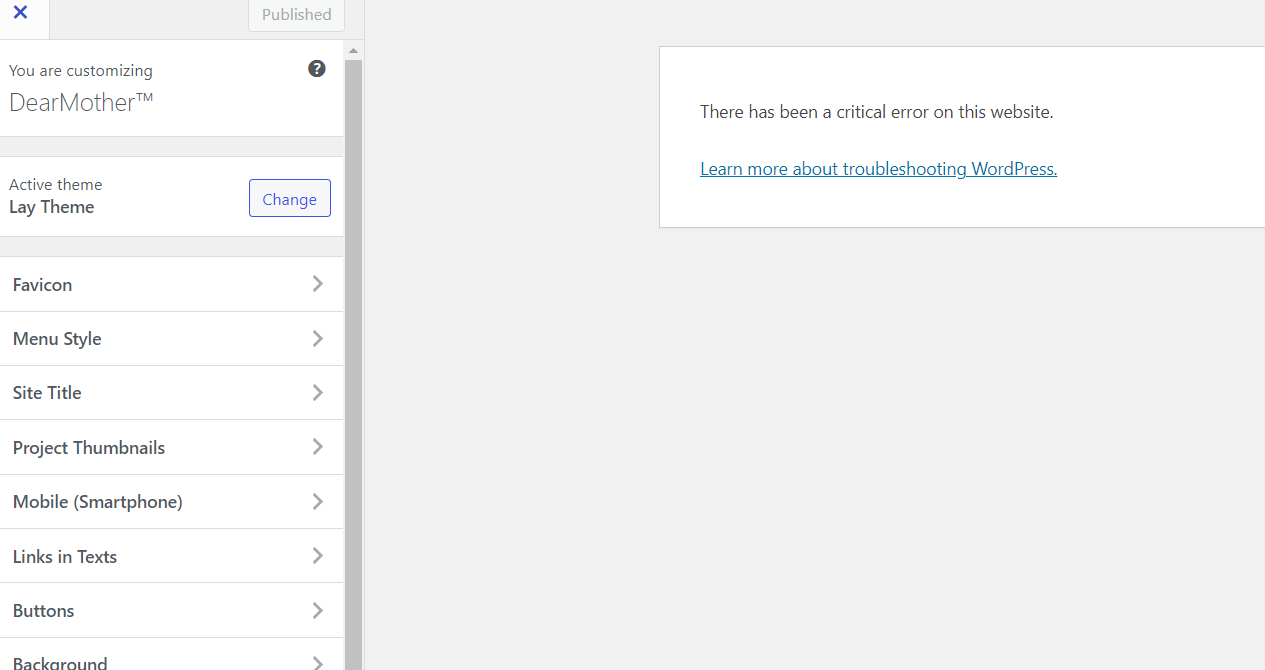The image size is (1265, 670).
Task: Click the arrow icon beside Favicon
Action: [317, 284]
